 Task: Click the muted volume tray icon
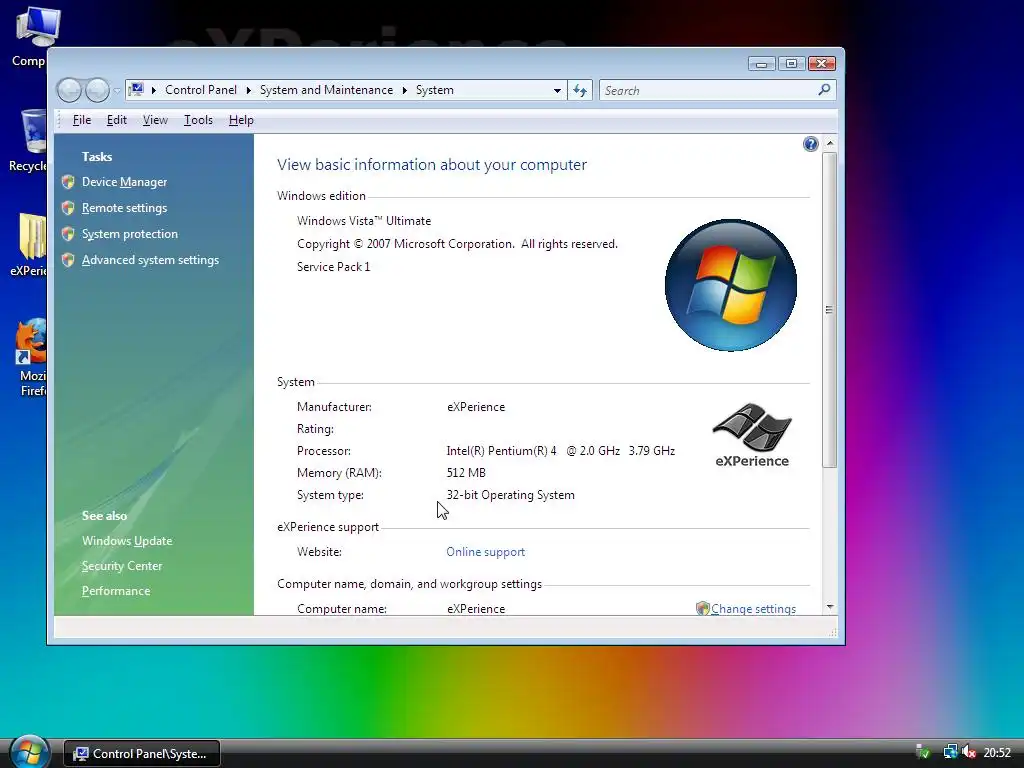[968, 753]
